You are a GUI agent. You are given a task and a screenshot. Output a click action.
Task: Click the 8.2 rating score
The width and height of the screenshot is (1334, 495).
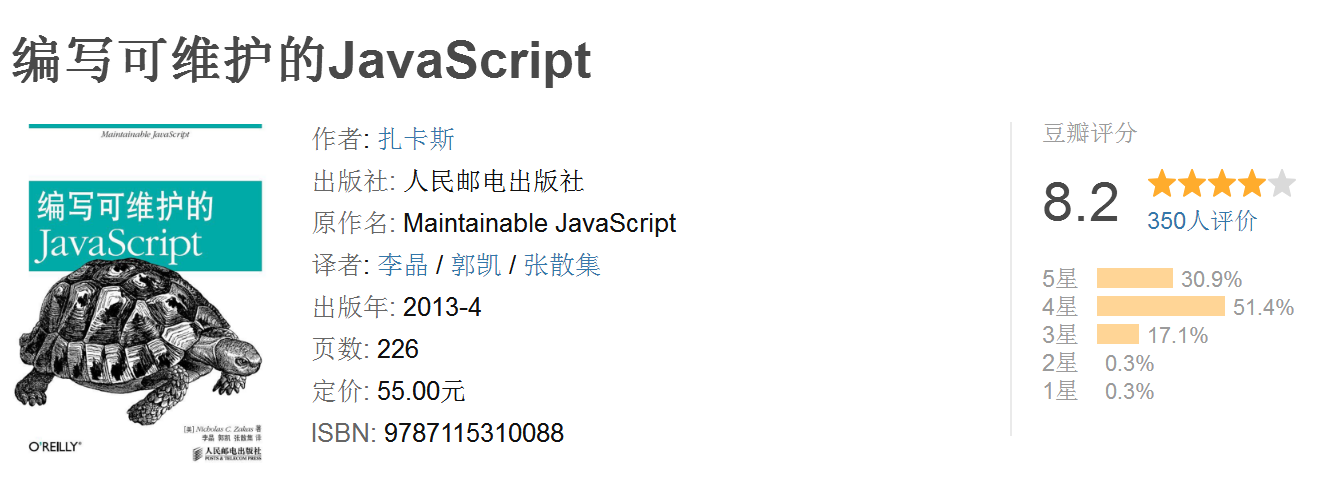click(x=1081, y=202)
